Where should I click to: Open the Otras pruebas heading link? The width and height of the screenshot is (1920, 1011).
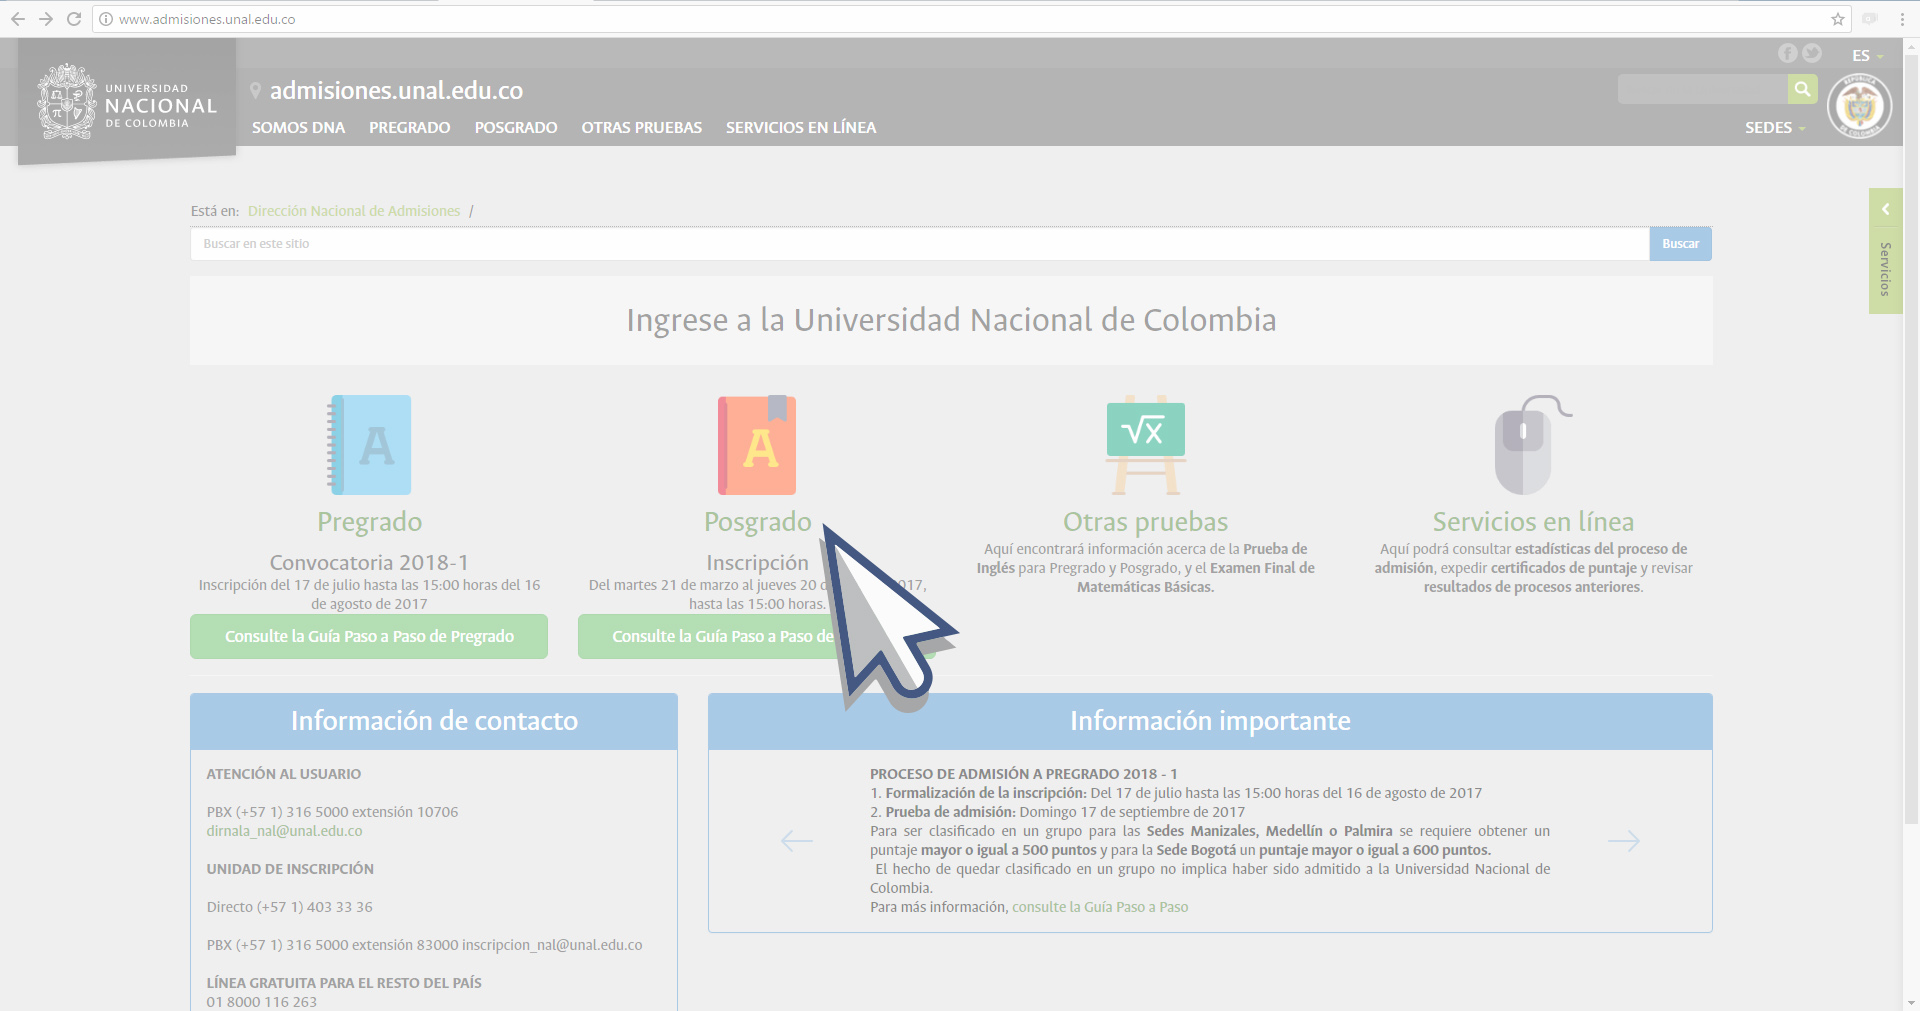tap(1146, 522)
